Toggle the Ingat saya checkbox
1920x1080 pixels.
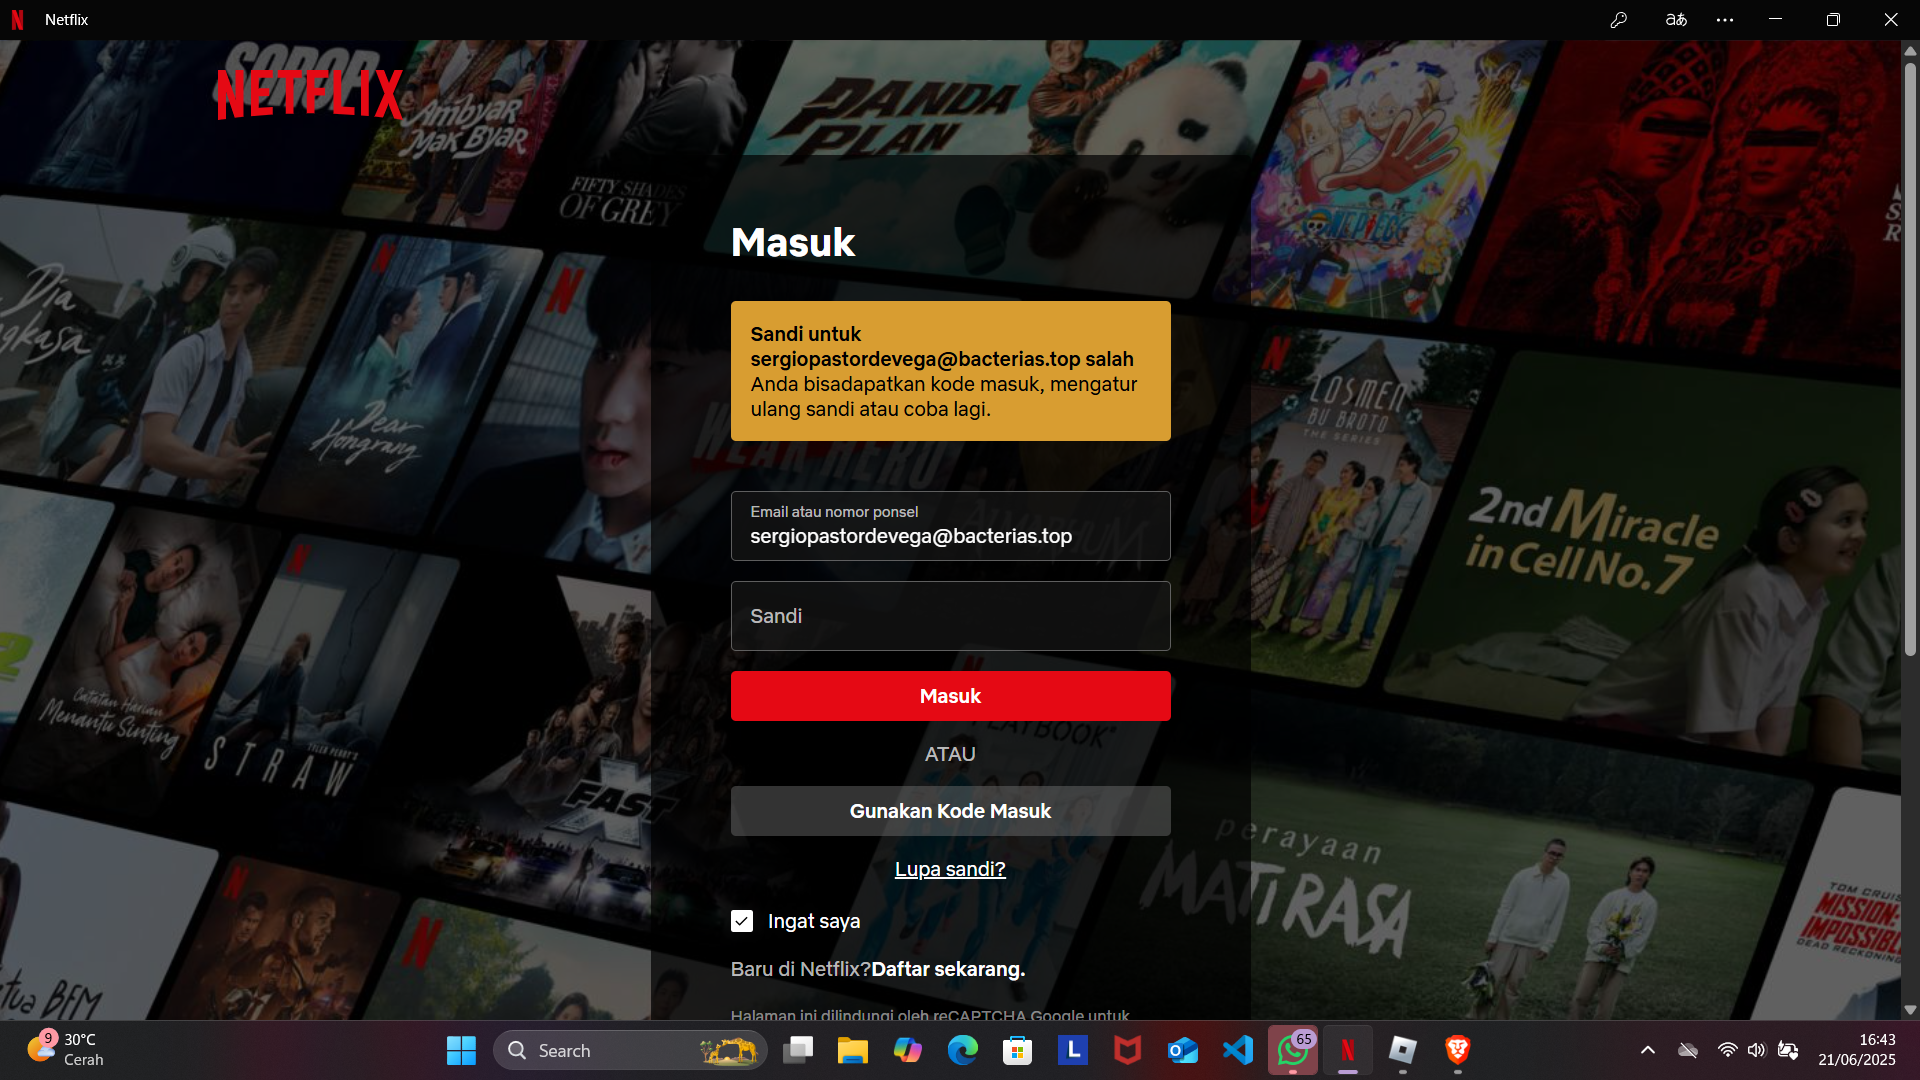pos(742,921)
